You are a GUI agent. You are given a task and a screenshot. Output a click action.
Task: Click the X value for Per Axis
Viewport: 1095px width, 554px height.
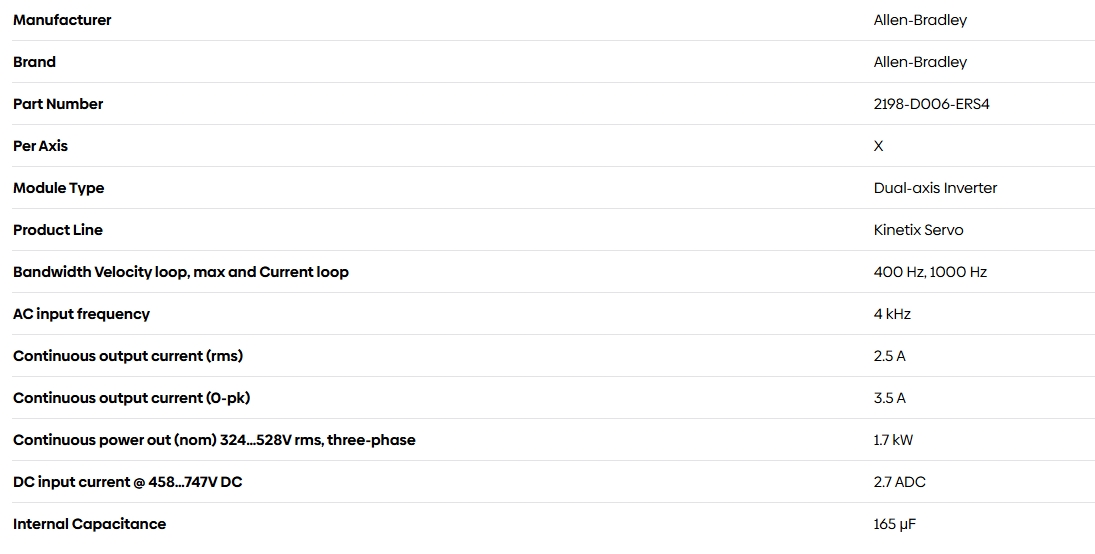tap(879, 146)
